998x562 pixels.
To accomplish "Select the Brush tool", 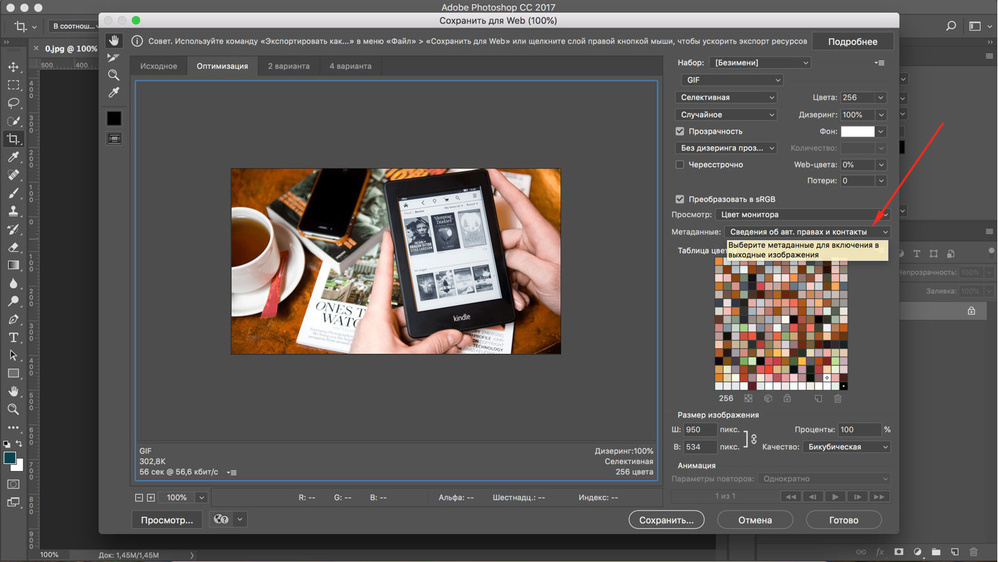I will (x=13, y=193).
